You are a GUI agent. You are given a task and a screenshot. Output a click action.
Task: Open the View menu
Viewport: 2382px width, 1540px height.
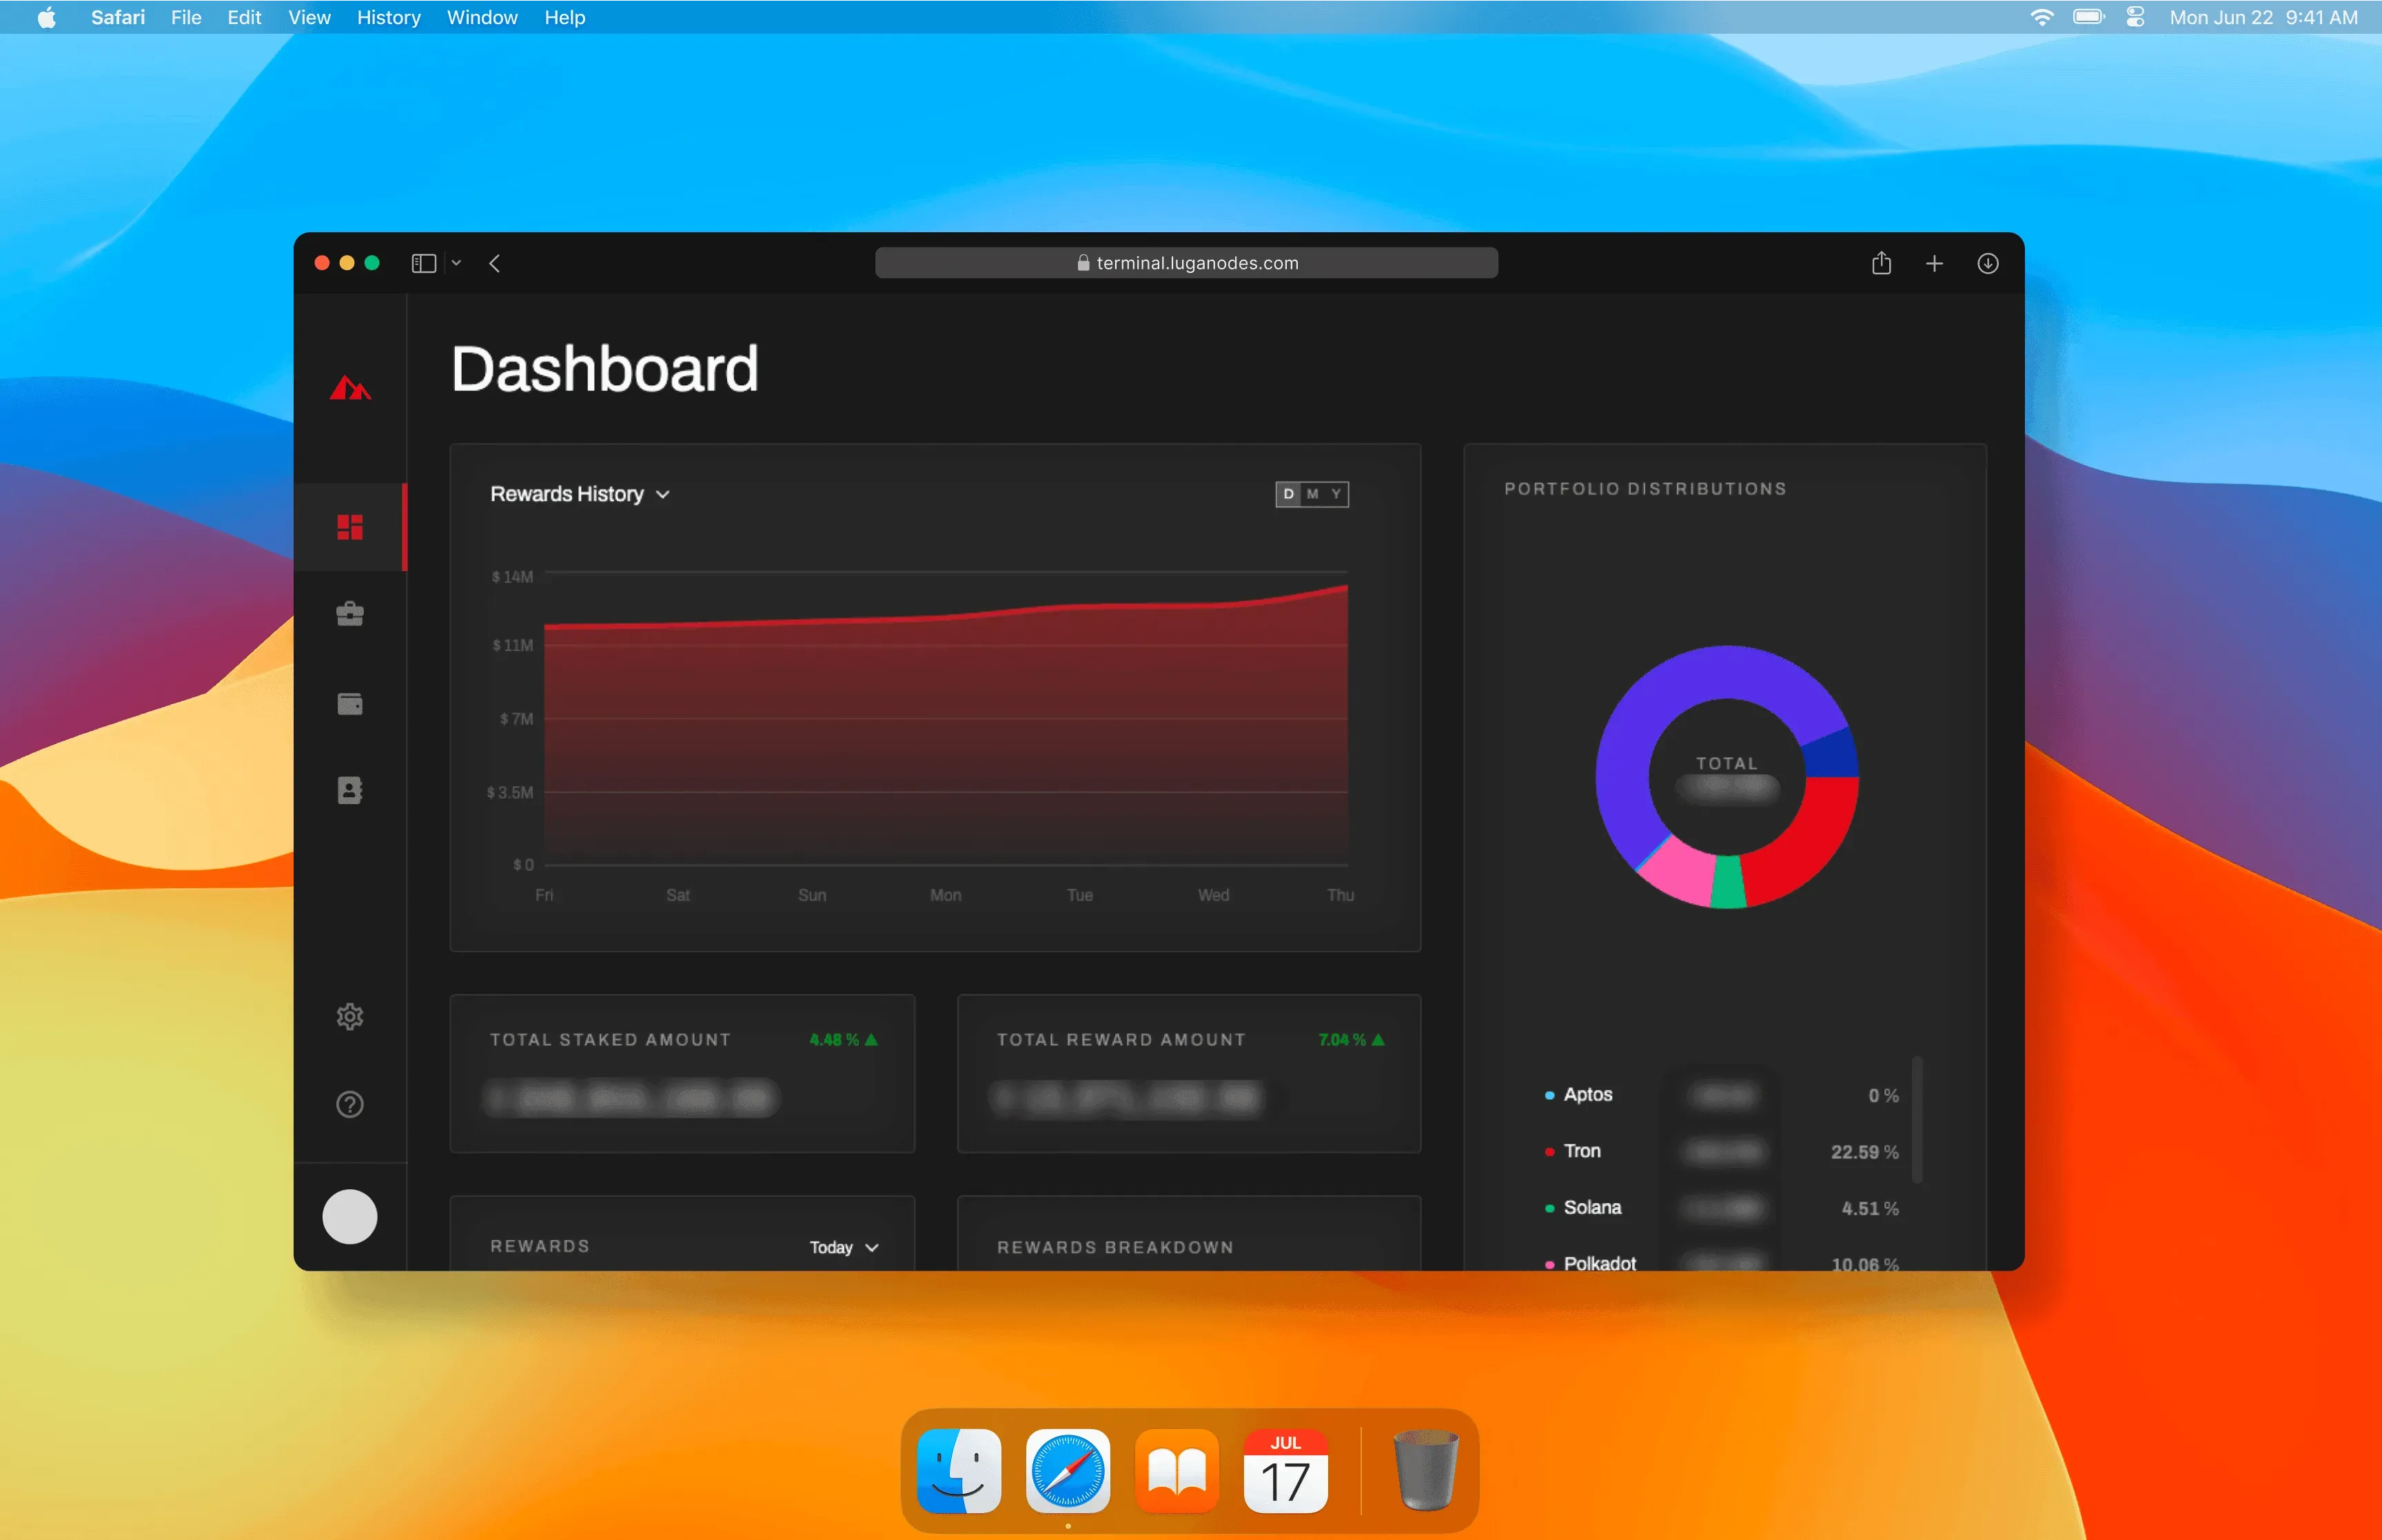pyautogui.click(x=309, y=17)
